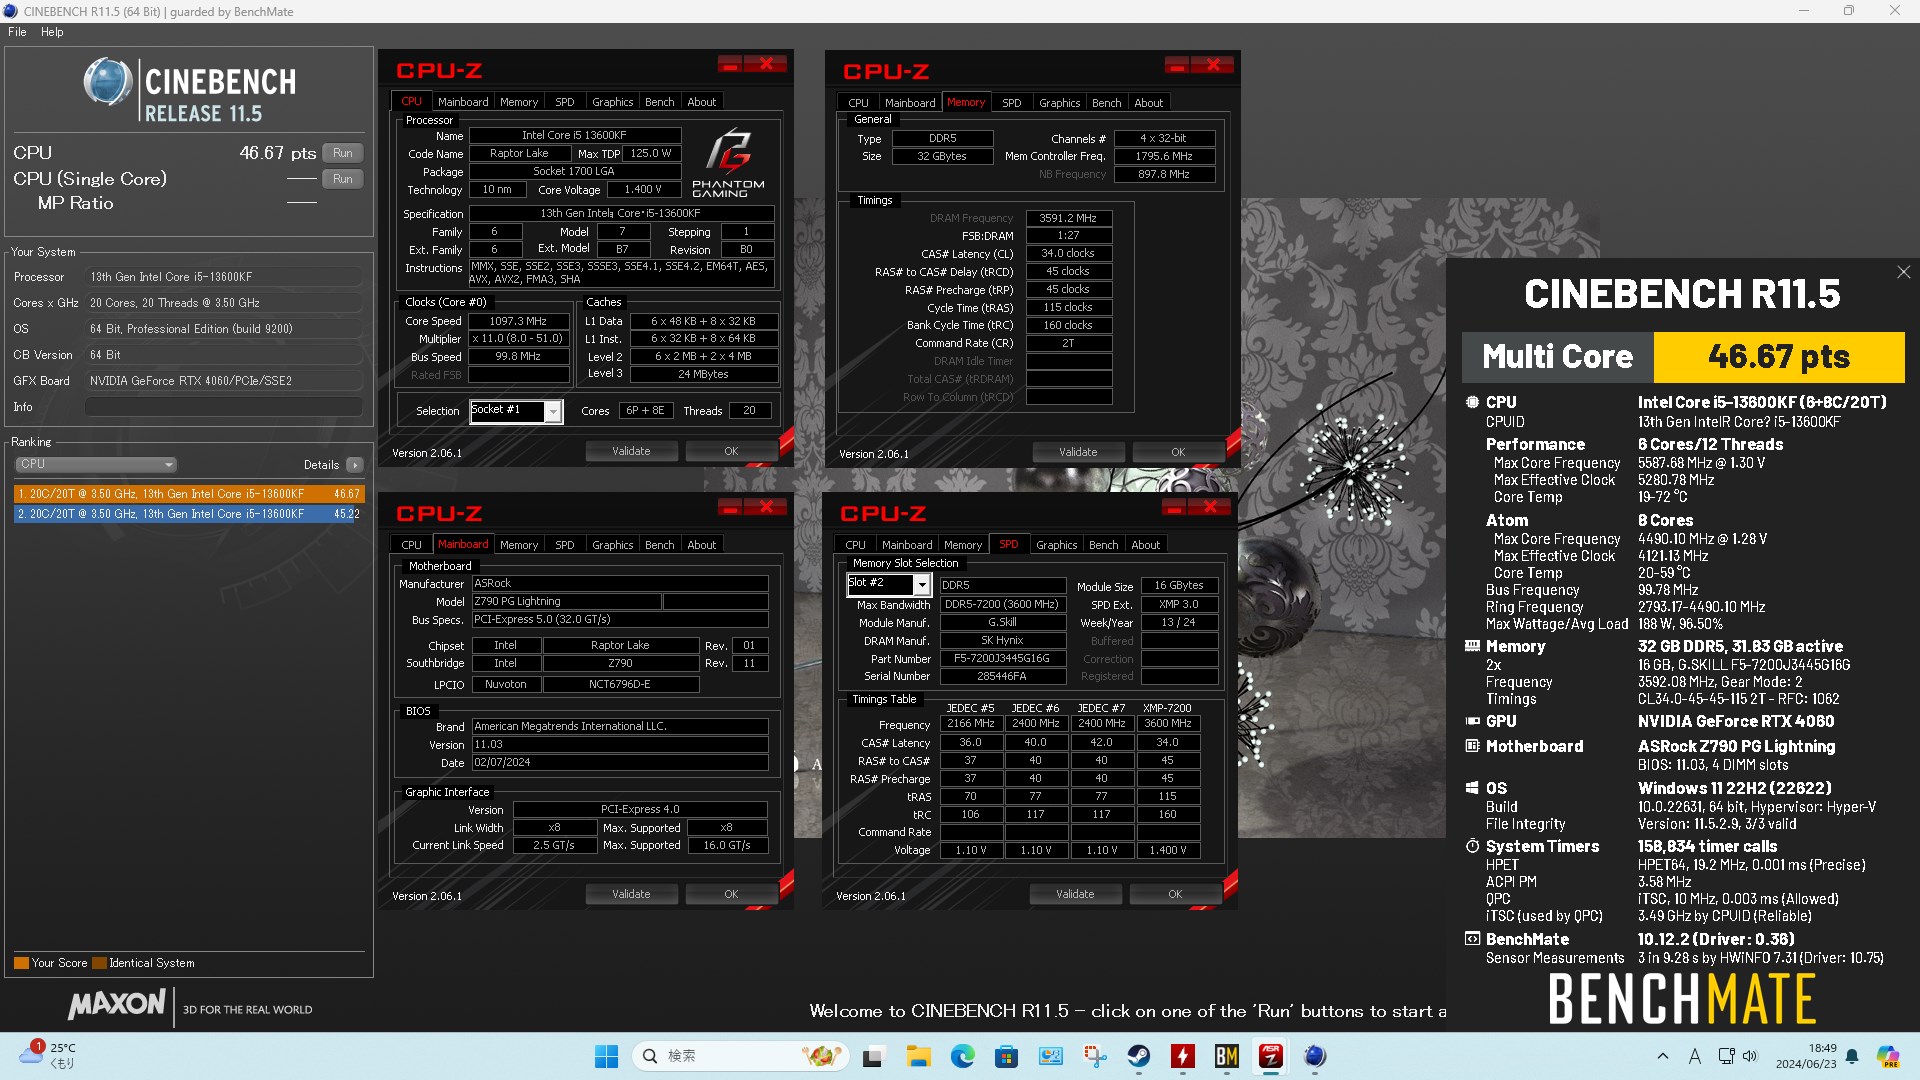Open Snipping Tool from the taskbar

coord(1095,1056)
